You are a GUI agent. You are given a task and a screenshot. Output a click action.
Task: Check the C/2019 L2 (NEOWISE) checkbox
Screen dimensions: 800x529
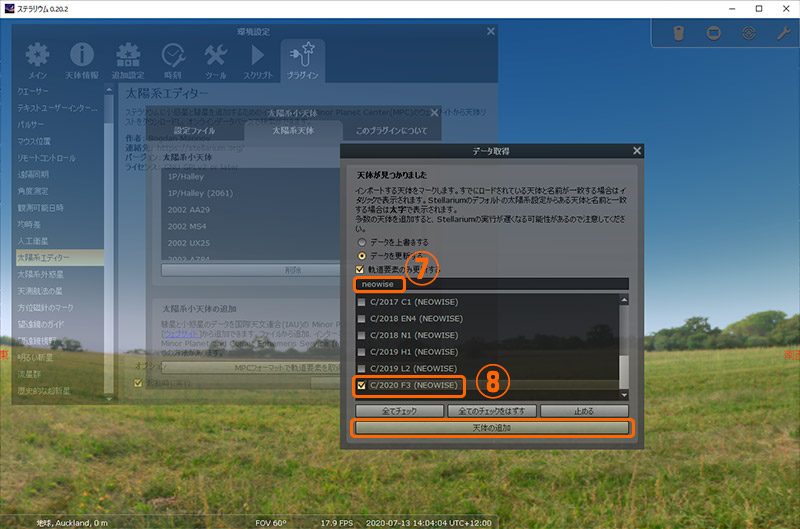coord(361,368)
